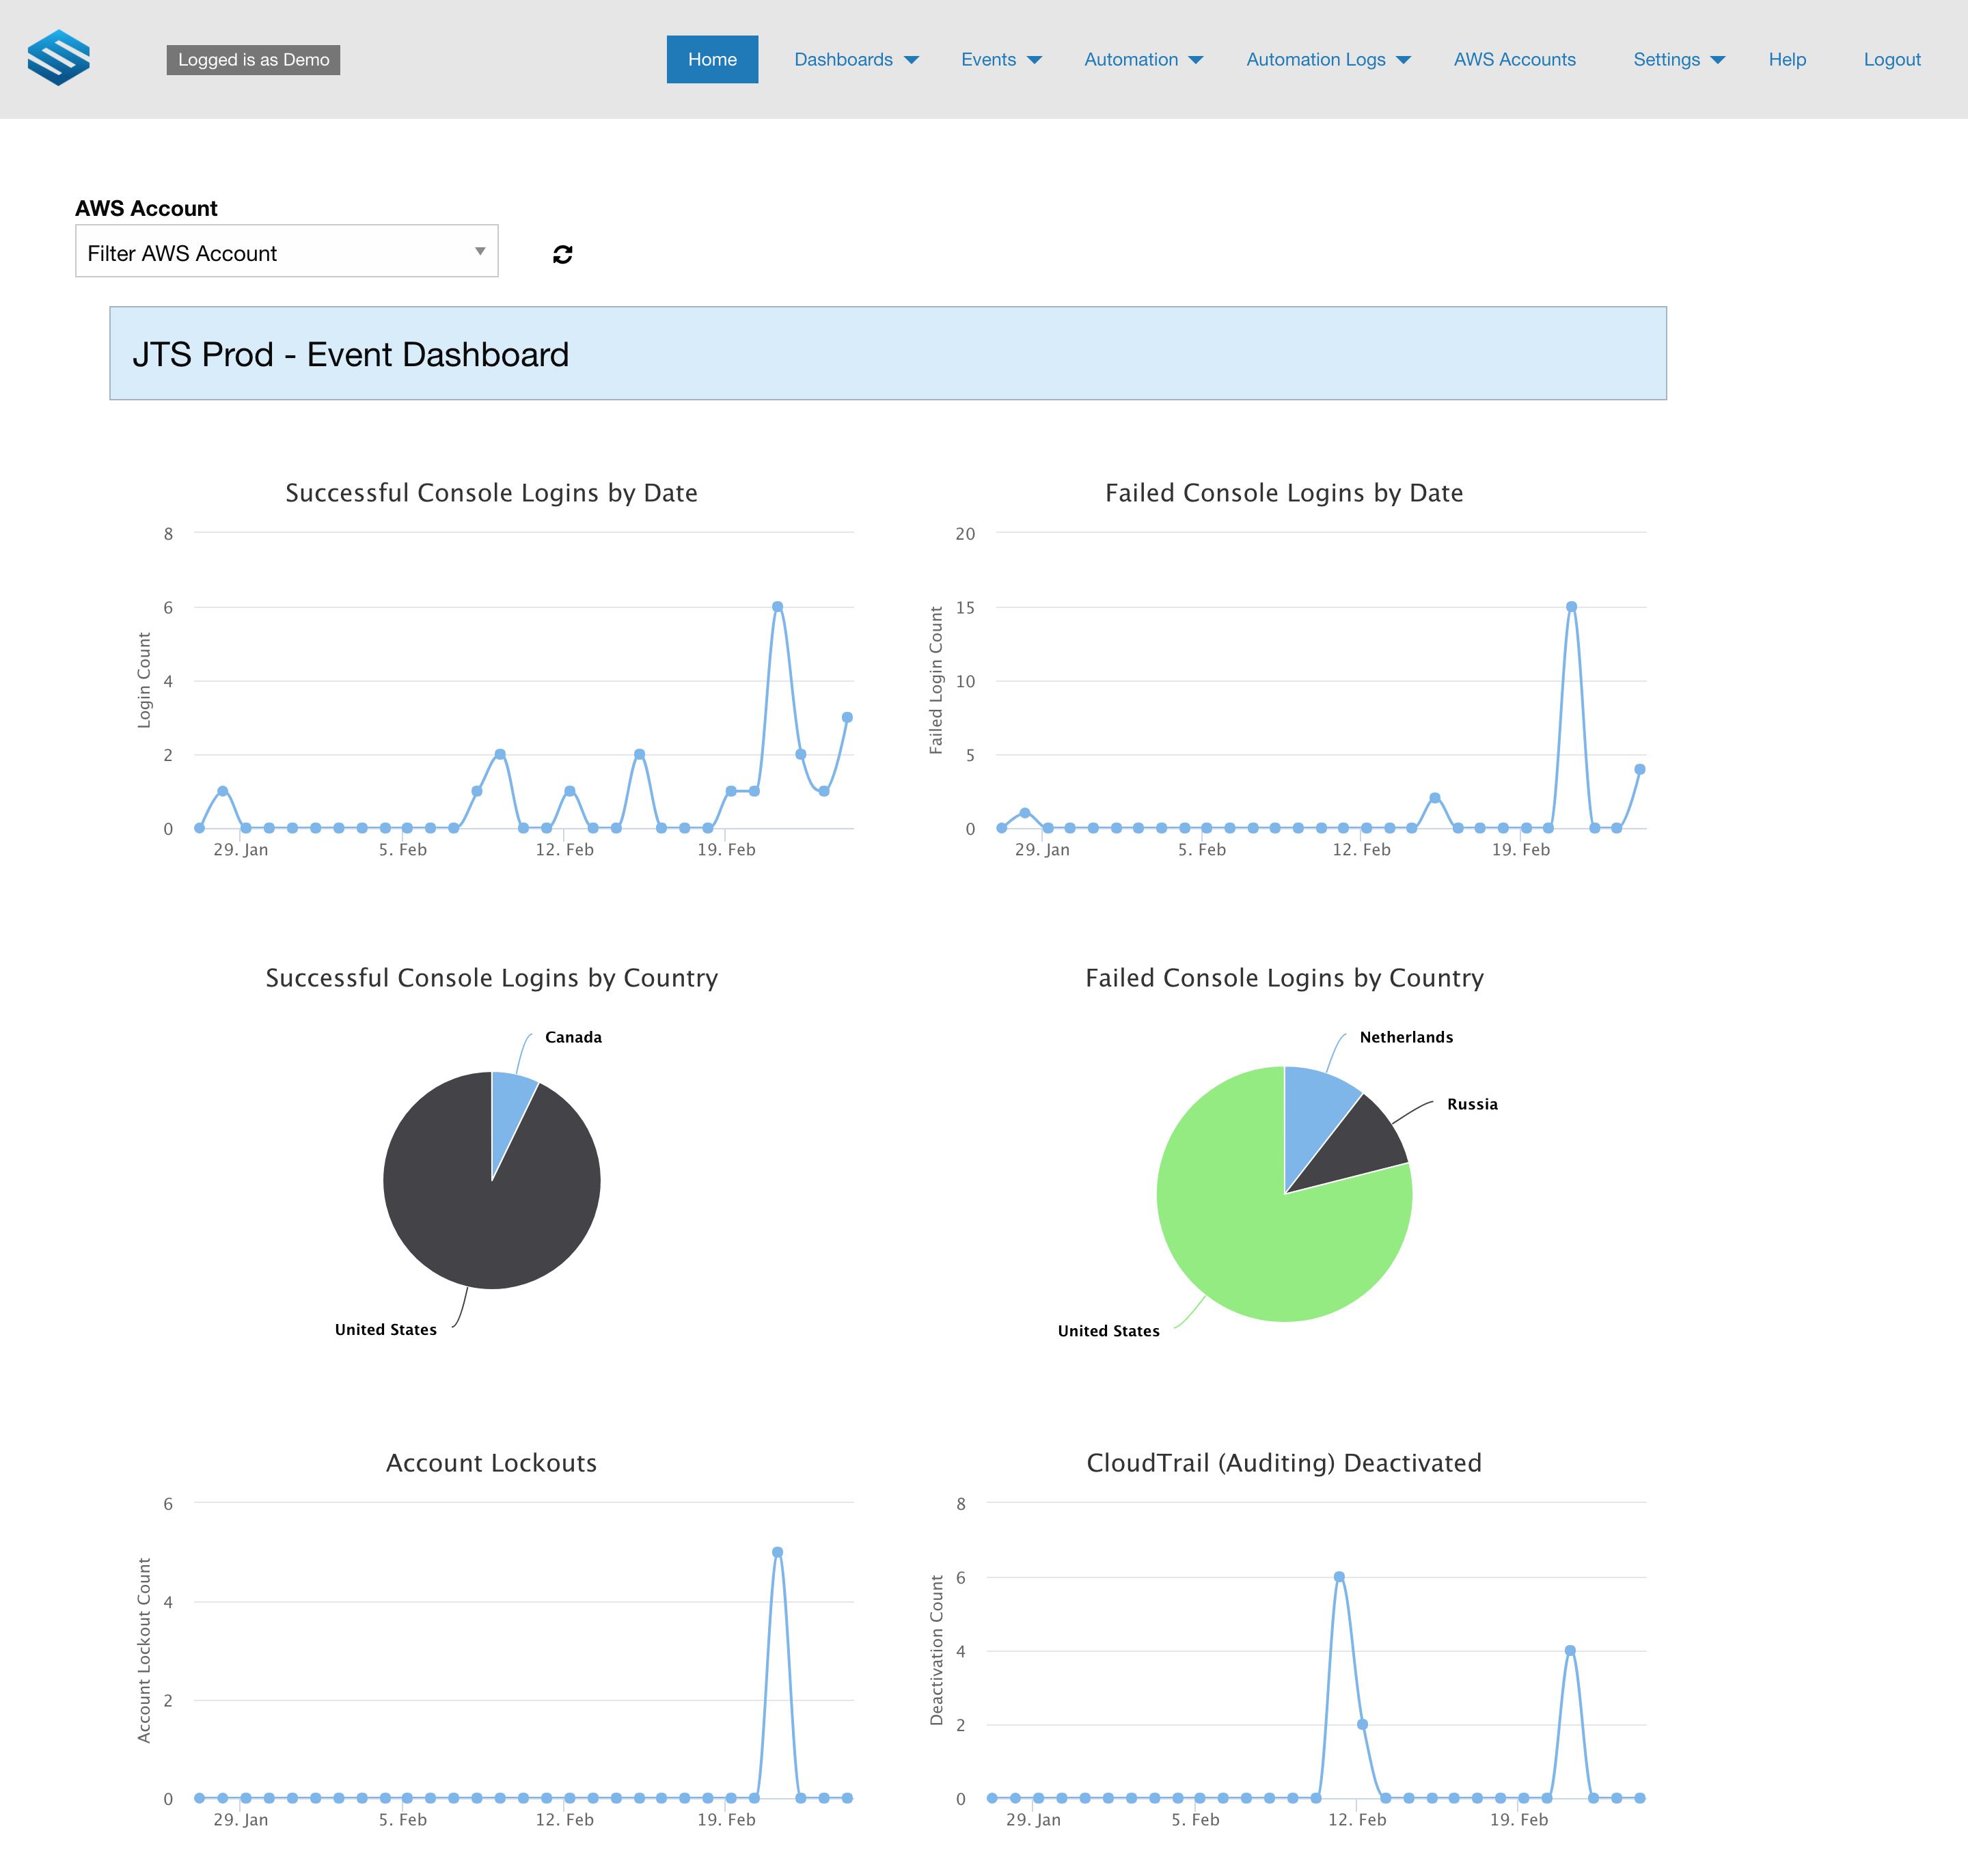Expand the Dashboards menu
Screen dimensions: 1968x1876
[x=856, y=60]
